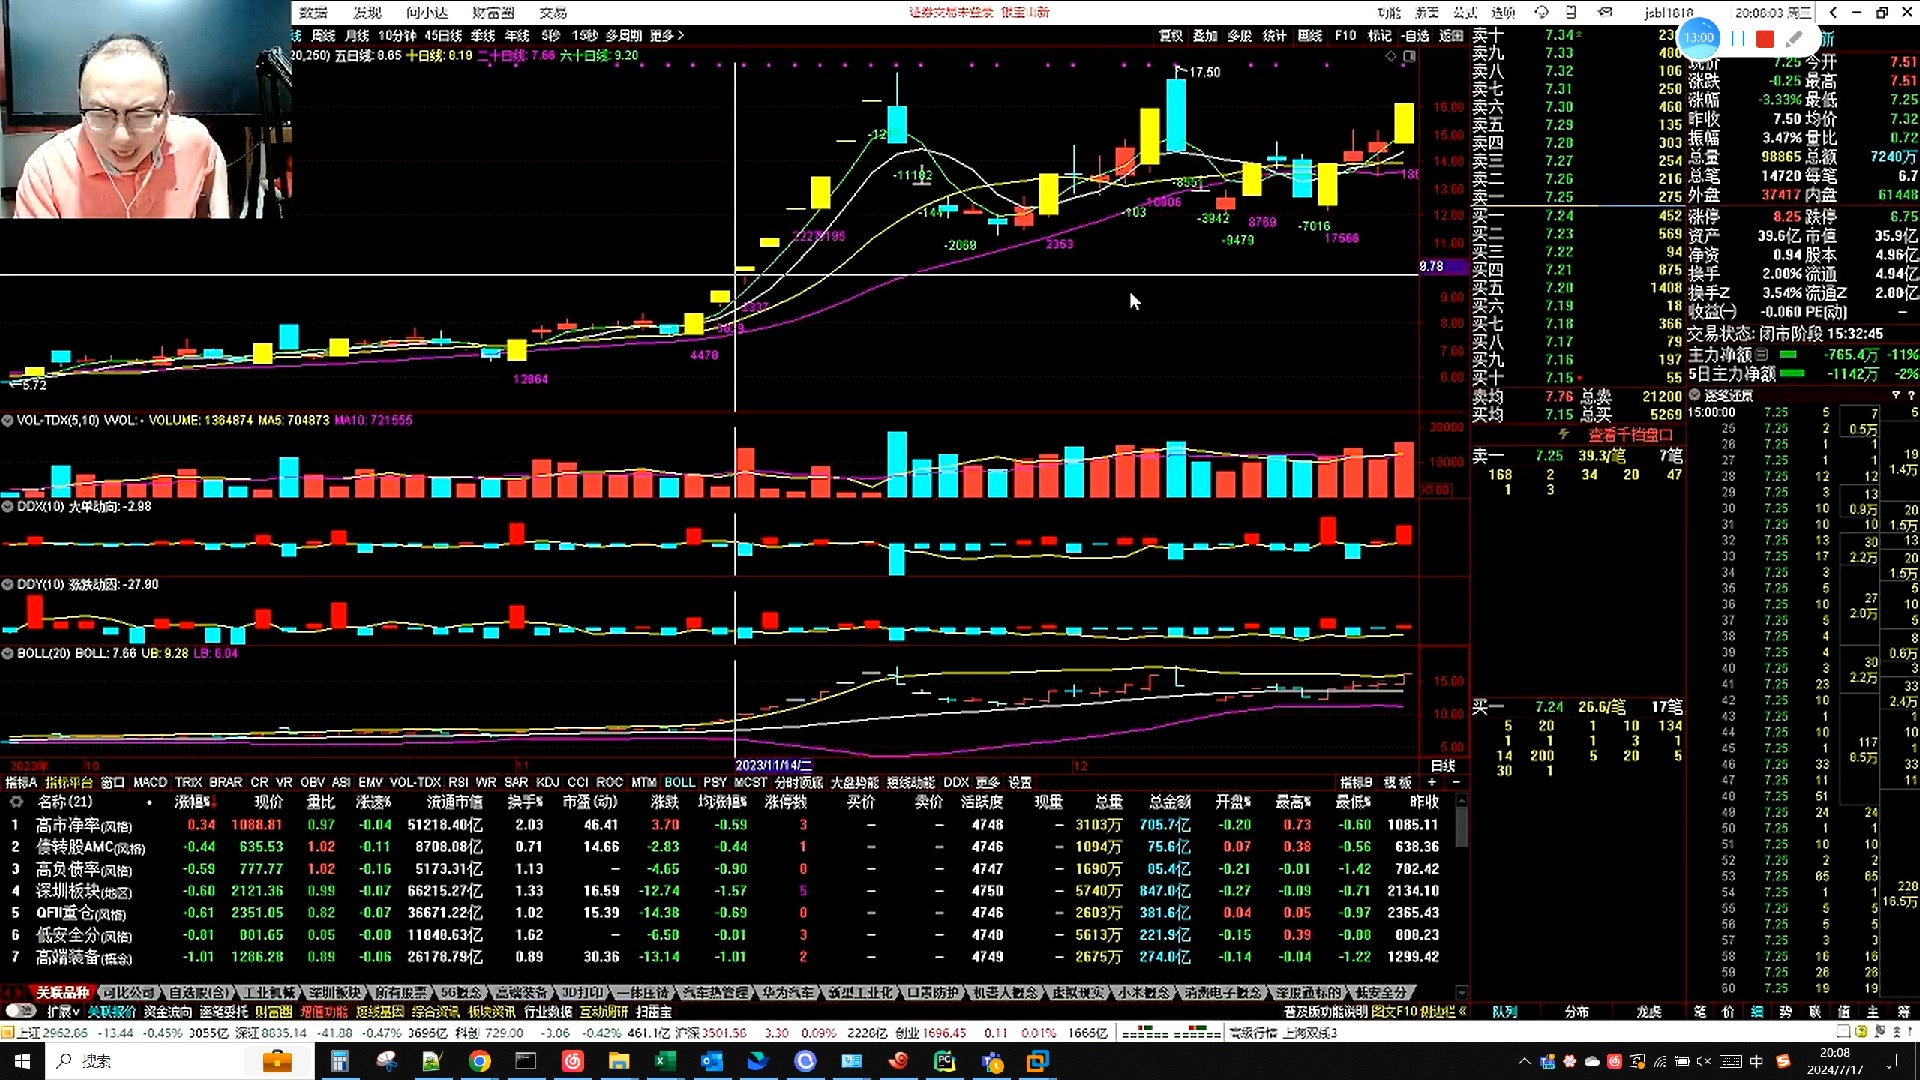Image resolution: width=1920 pixels, height=1080 pixels.
Task: Open the 自选股(合) tab
Action: click(198, 993)
